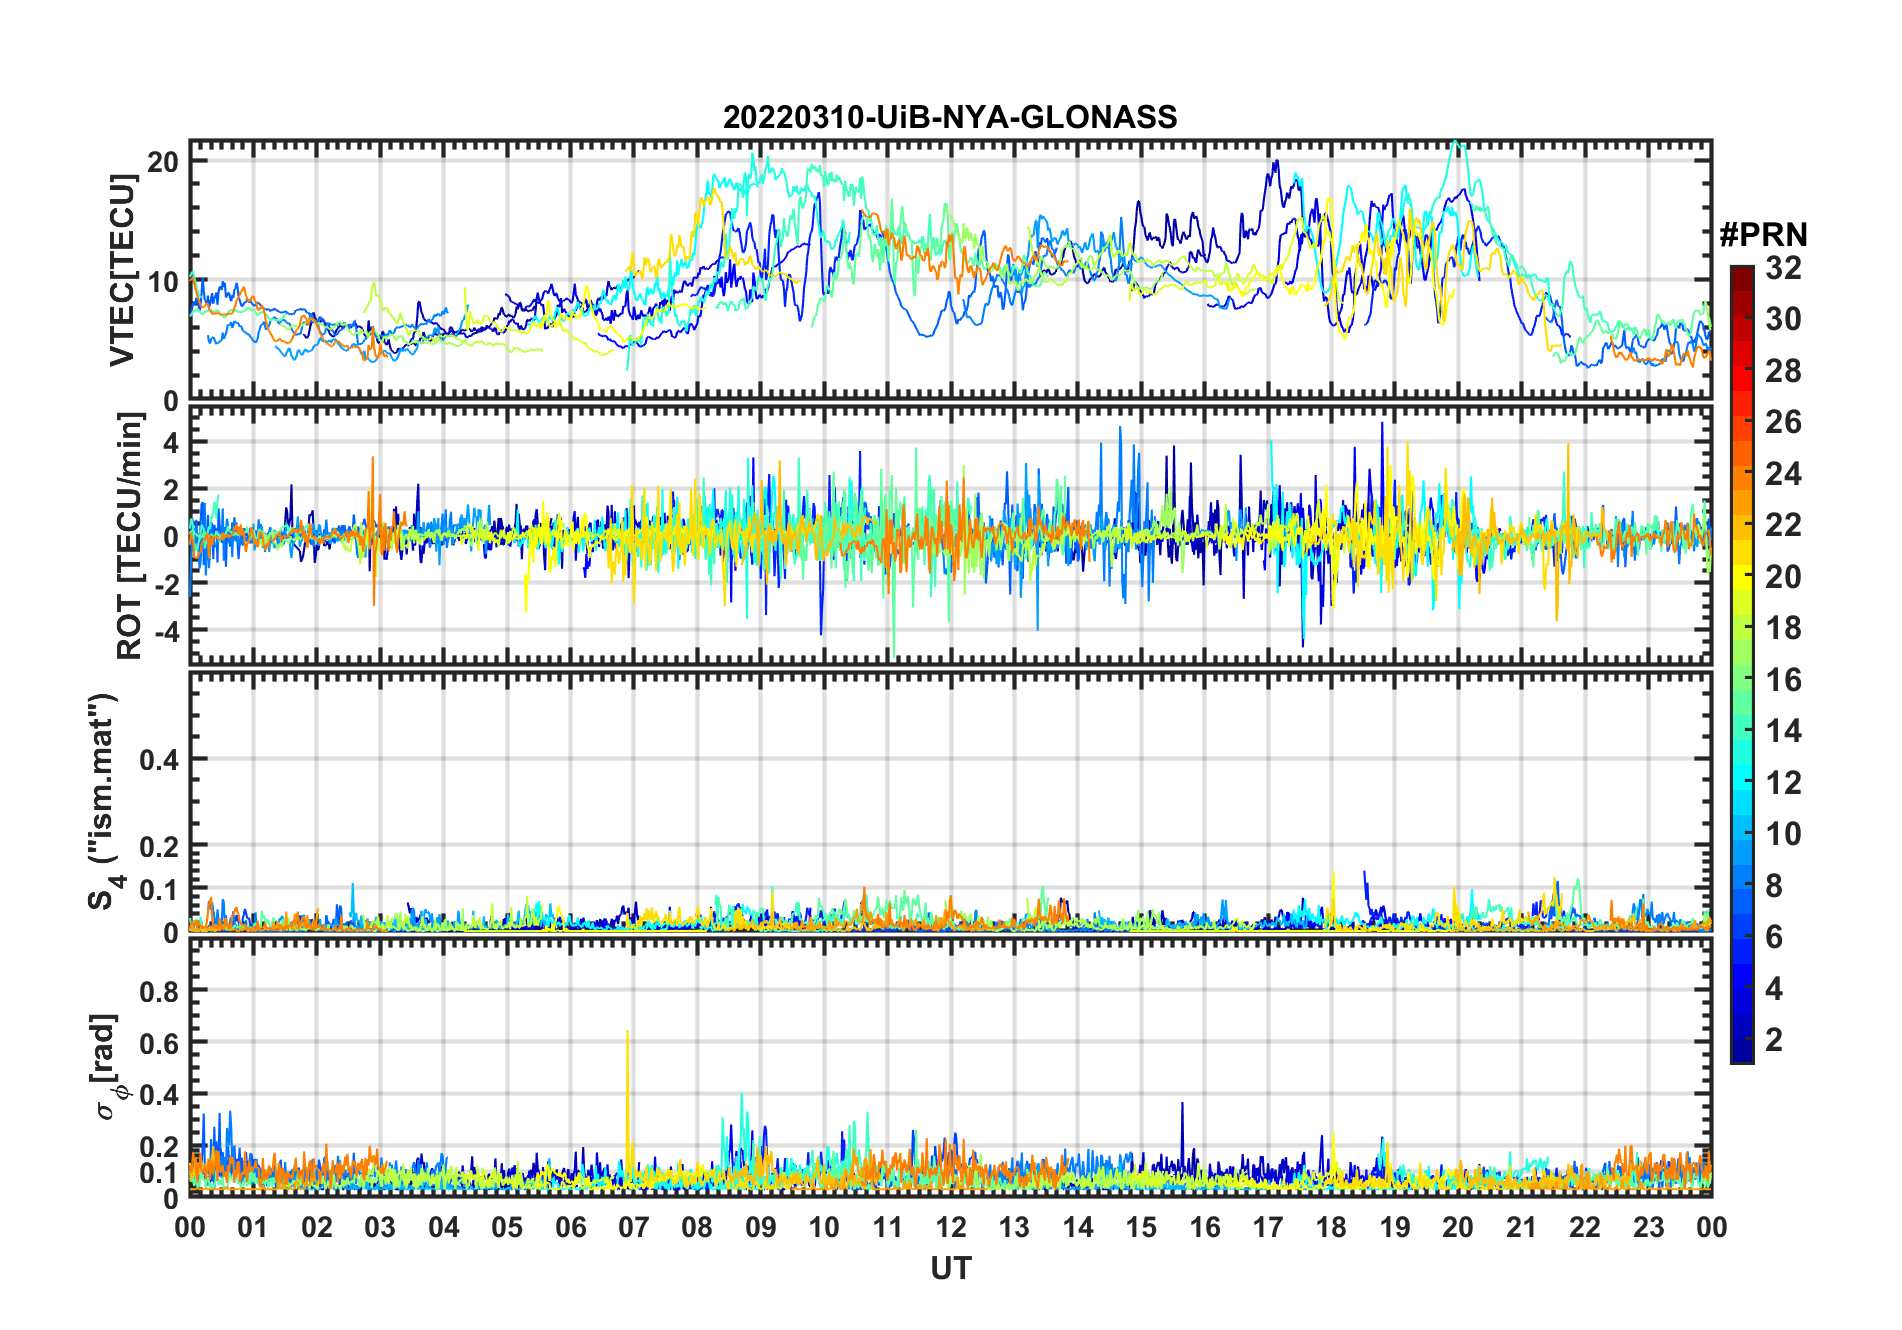The height and width of the screenshot is (1330, 1902).
Task: Click colorbar tick label 10
Action: pyautogui.click(x=1783, y=834)
